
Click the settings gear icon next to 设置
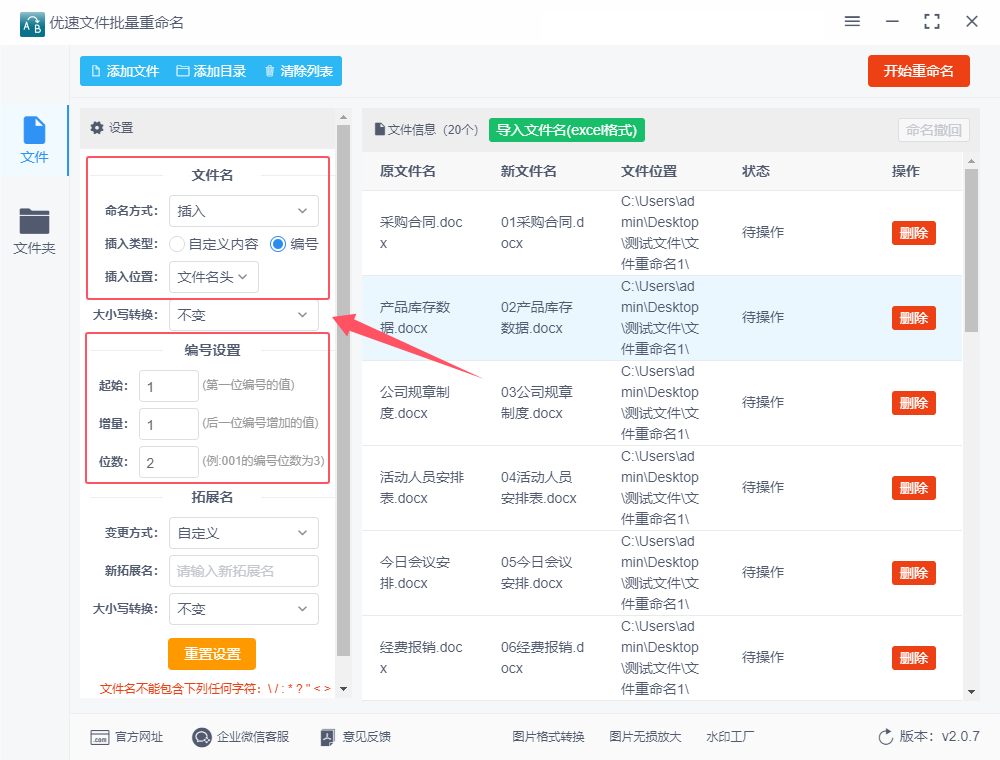coord(97,128)
